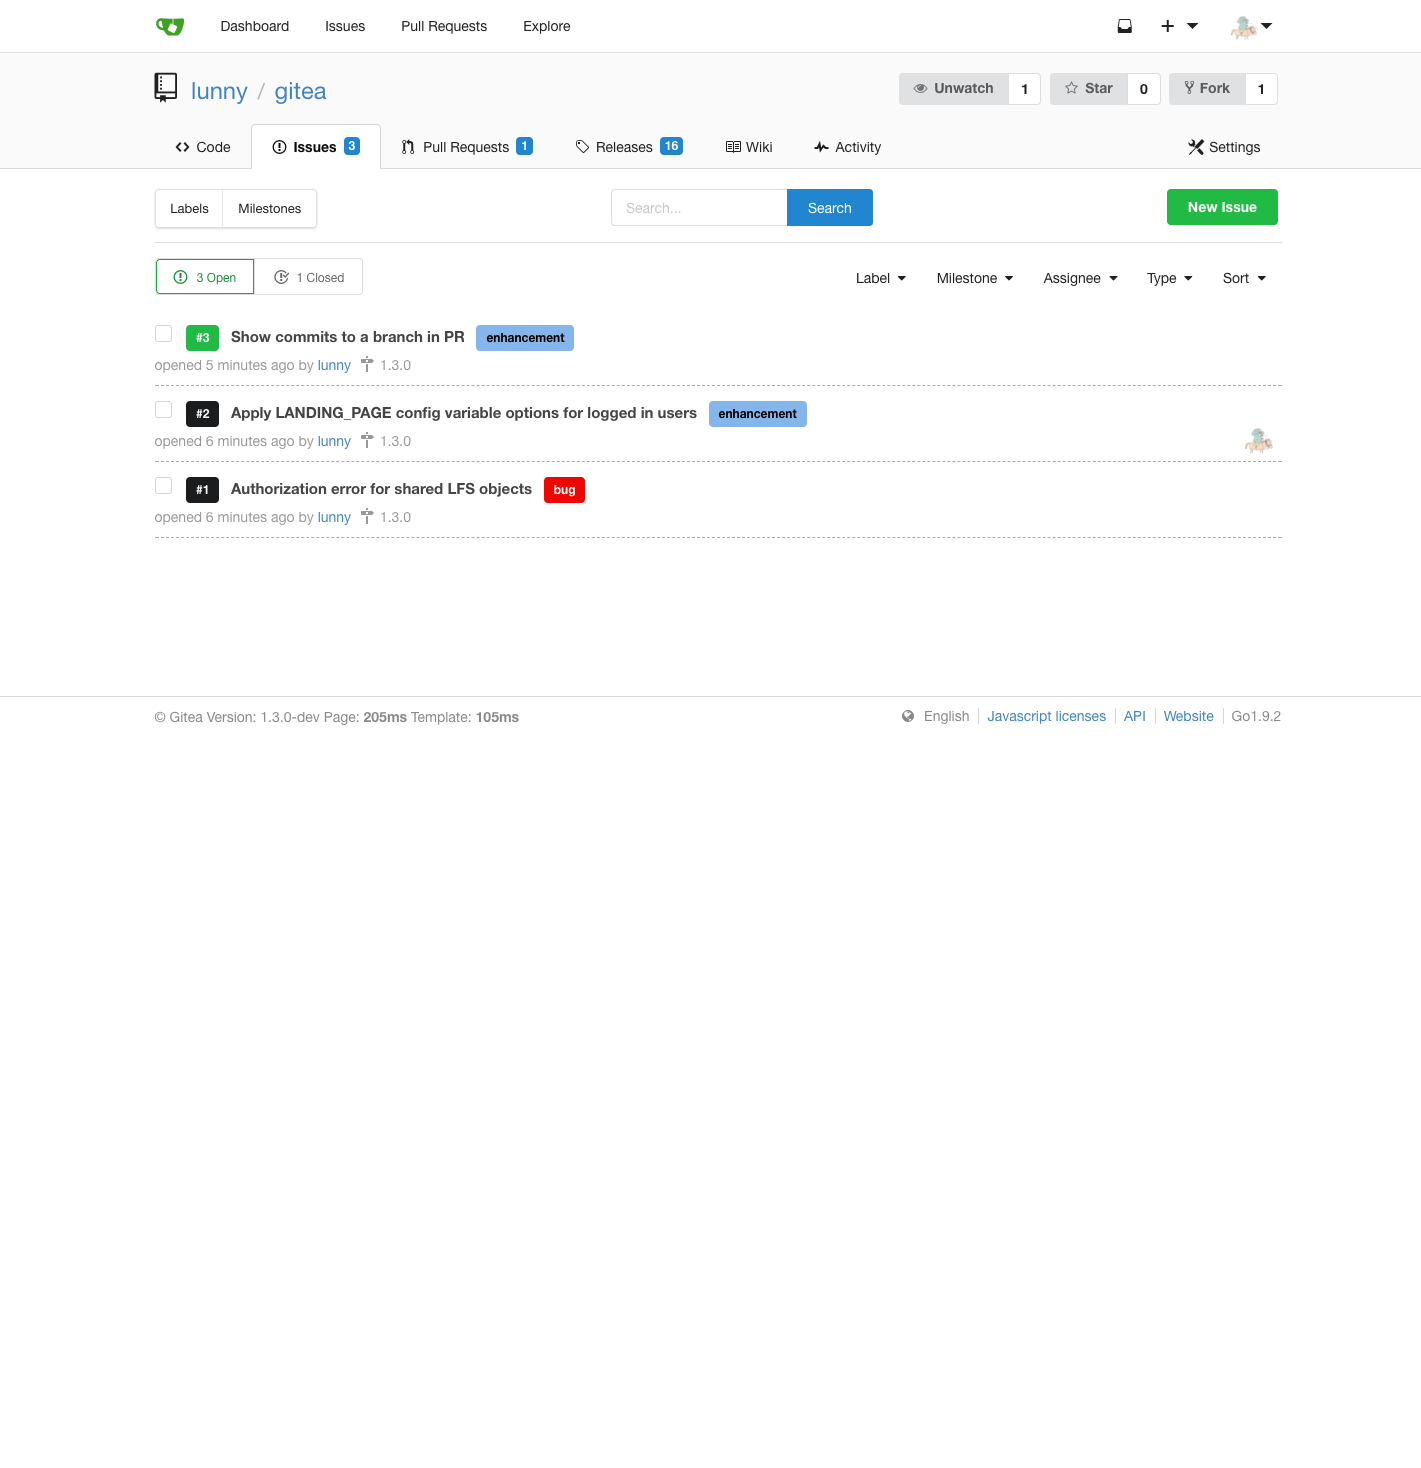Open the notifications inbox icon
This screenshot has width=1421, height=1468.
click(x=1125, y=26)
